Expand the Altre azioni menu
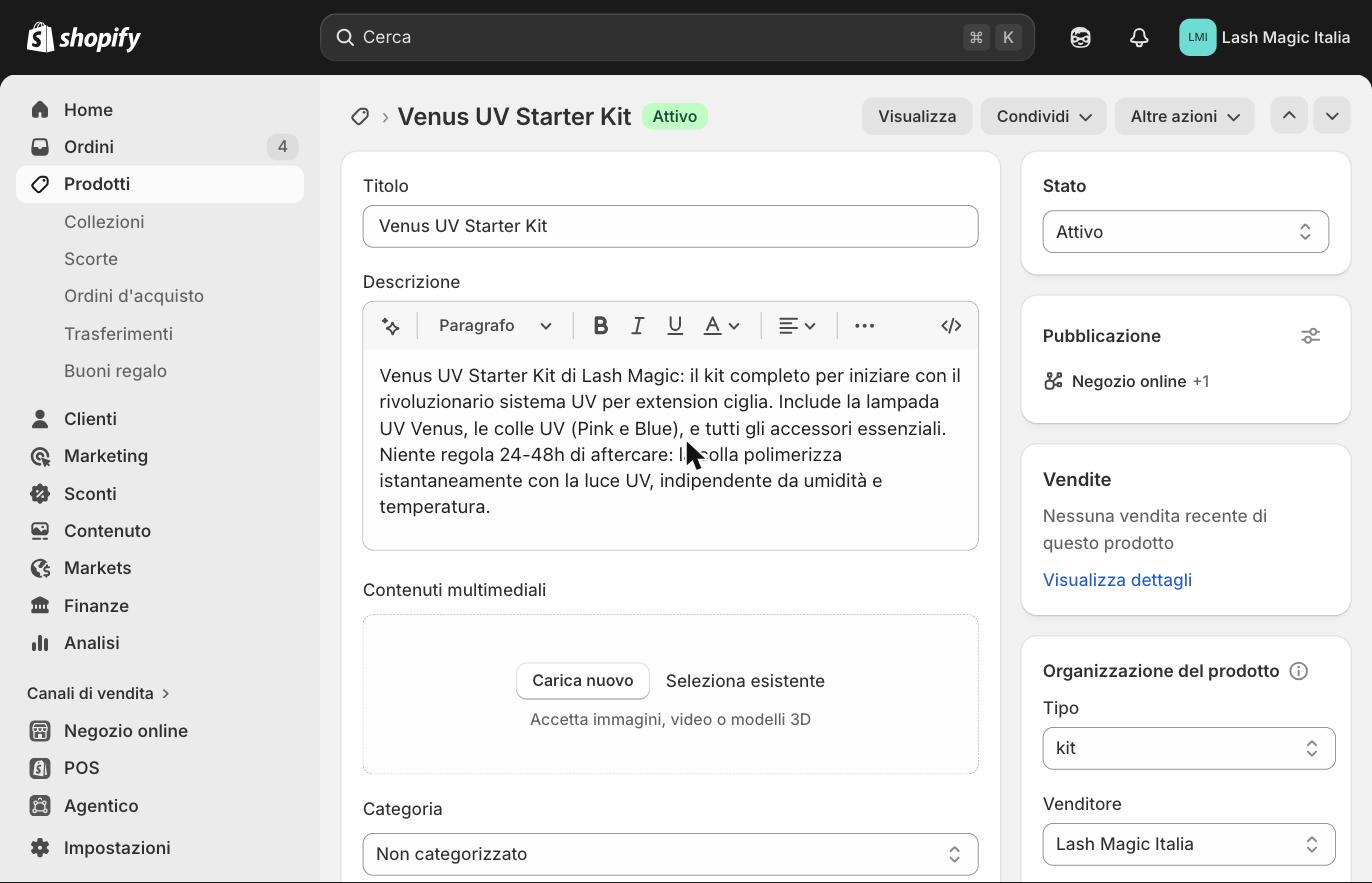This screenshot has width=1372, height=883. (x=1184, y=116)
